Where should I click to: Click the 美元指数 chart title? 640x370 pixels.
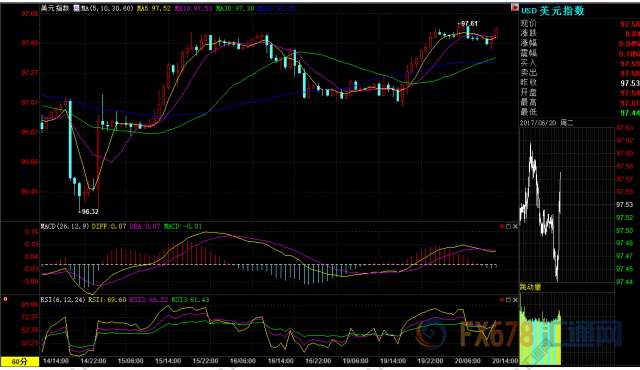coord(55,8)
